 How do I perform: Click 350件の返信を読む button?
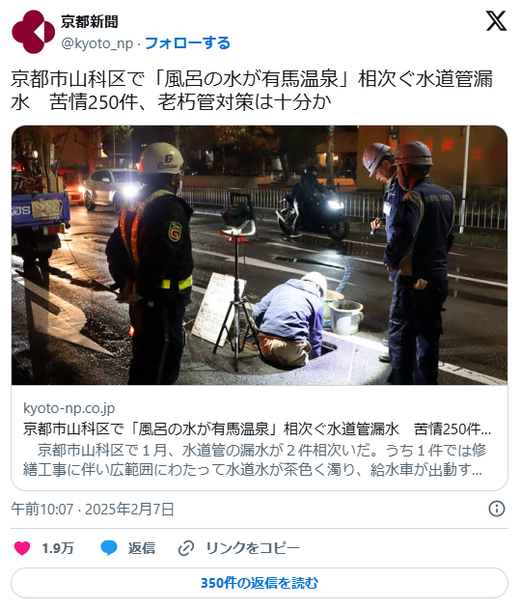click(x=259, y=583)
